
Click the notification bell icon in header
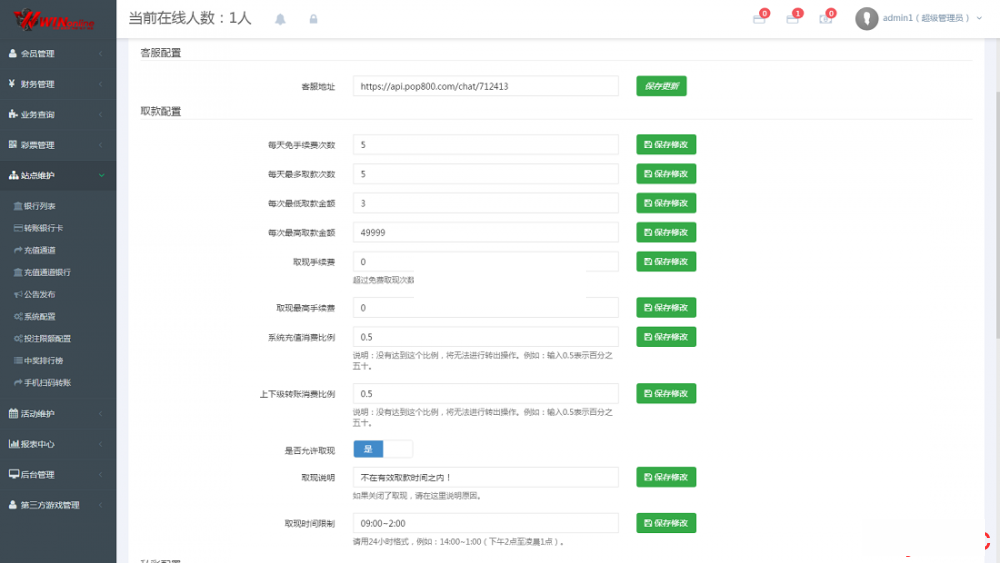pos(280,19)
